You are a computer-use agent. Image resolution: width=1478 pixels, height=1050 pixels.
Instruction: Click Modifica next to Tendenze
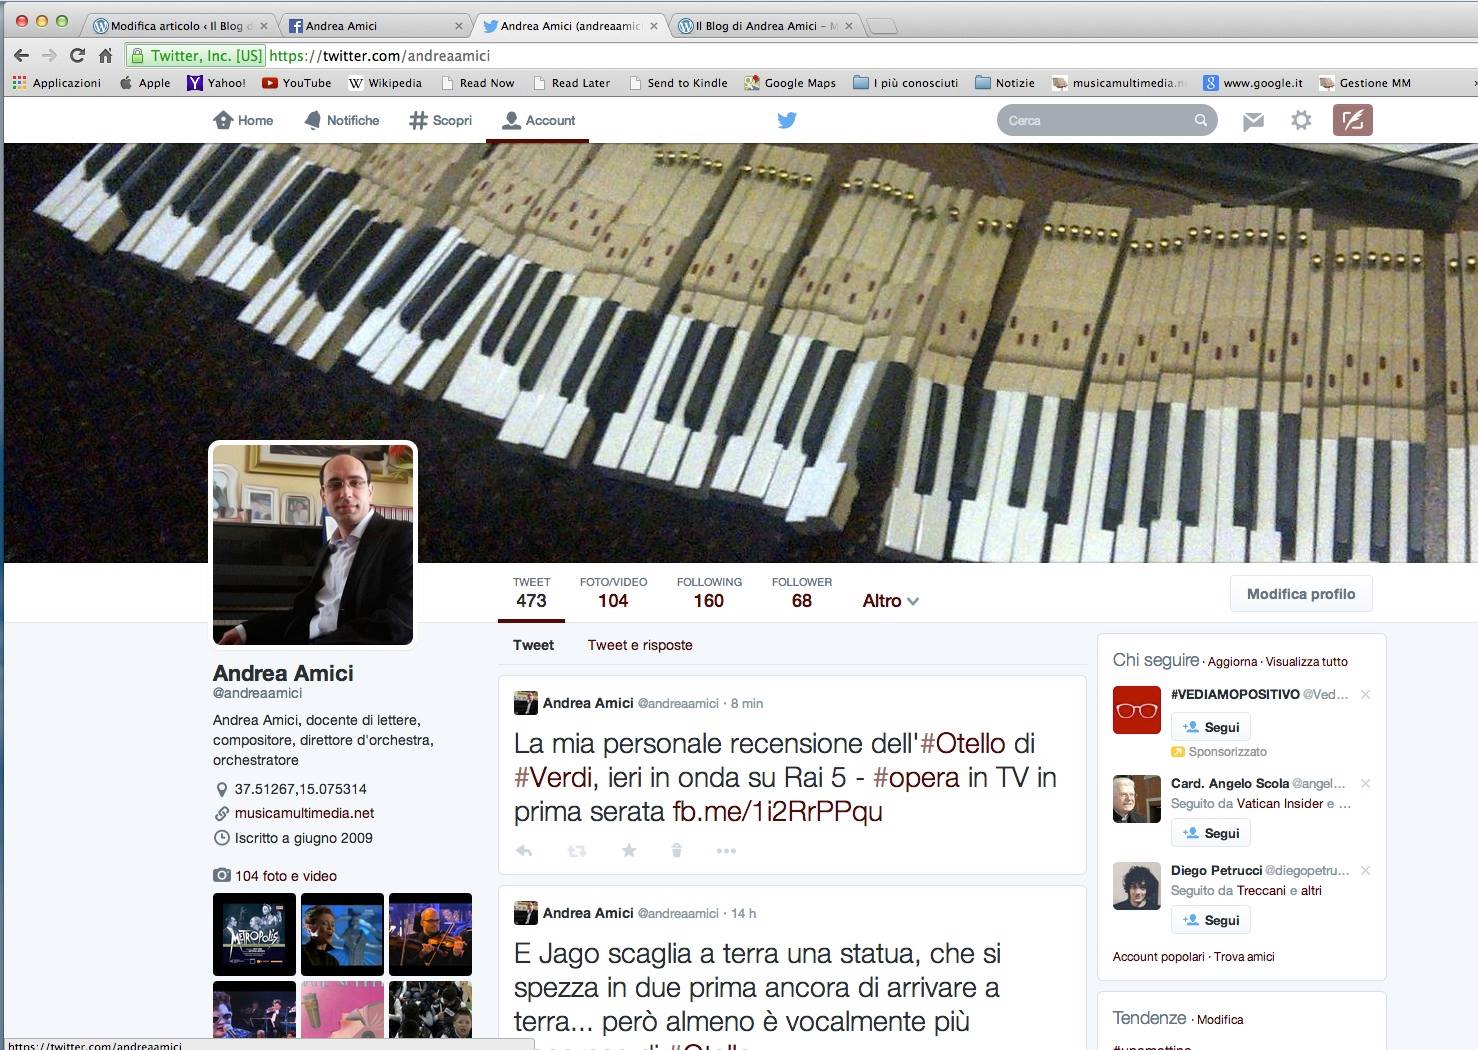1220,1019
